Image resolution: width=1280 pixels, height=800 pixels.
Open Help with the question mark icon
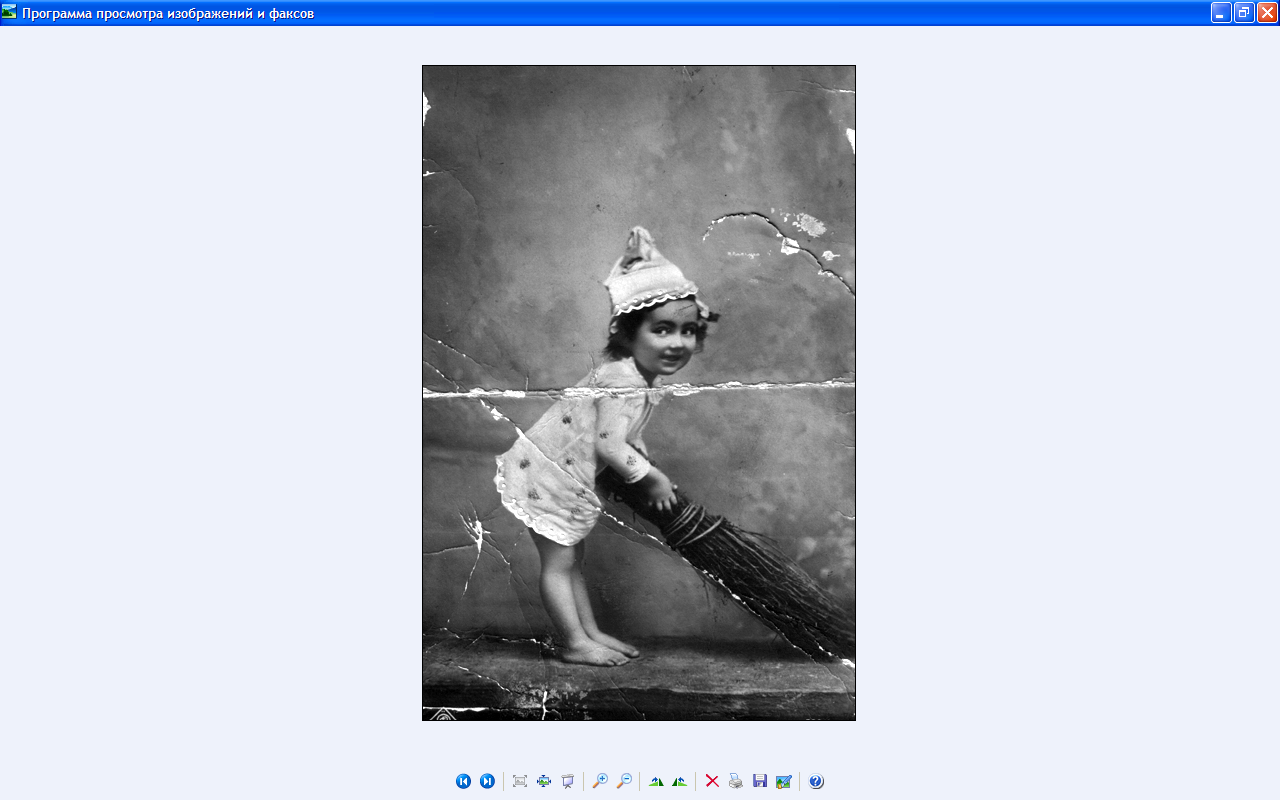click(x=816, y=781)
